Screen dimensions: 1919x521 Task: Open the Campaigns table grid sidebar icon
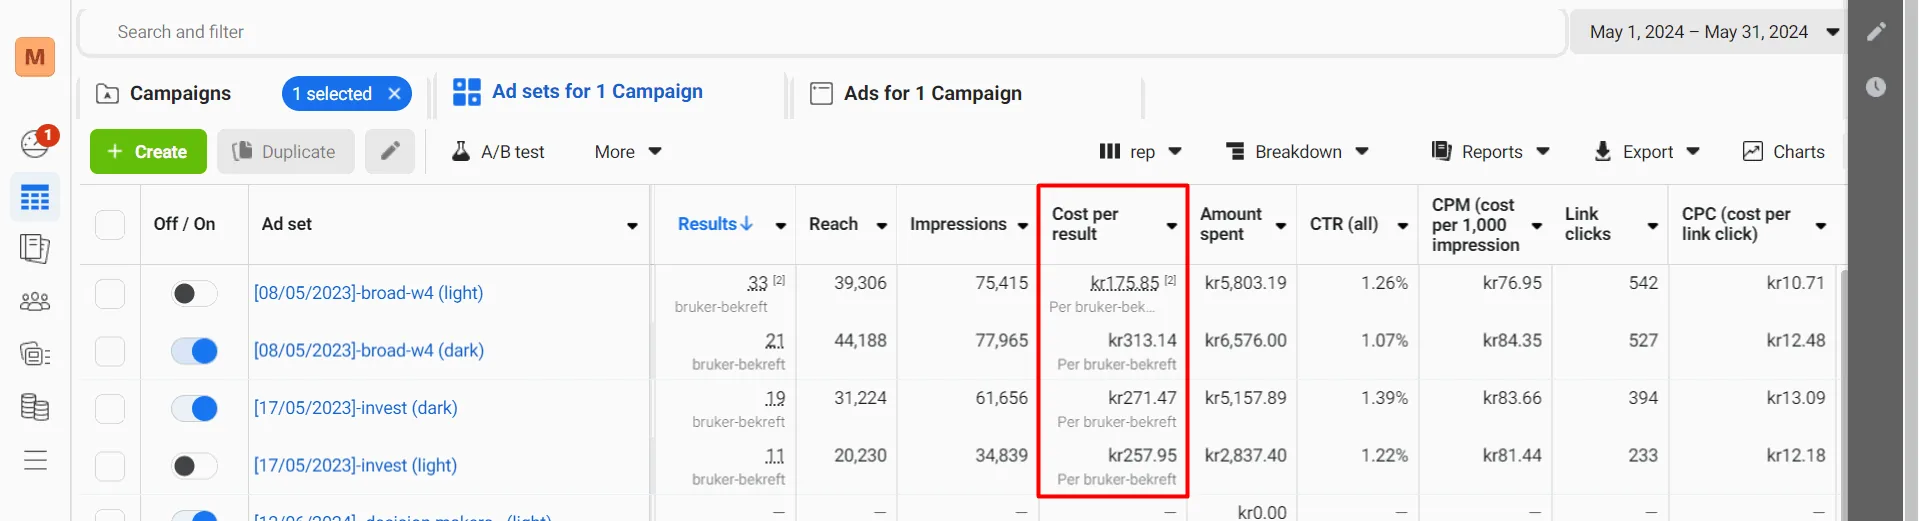coord(35,197)
